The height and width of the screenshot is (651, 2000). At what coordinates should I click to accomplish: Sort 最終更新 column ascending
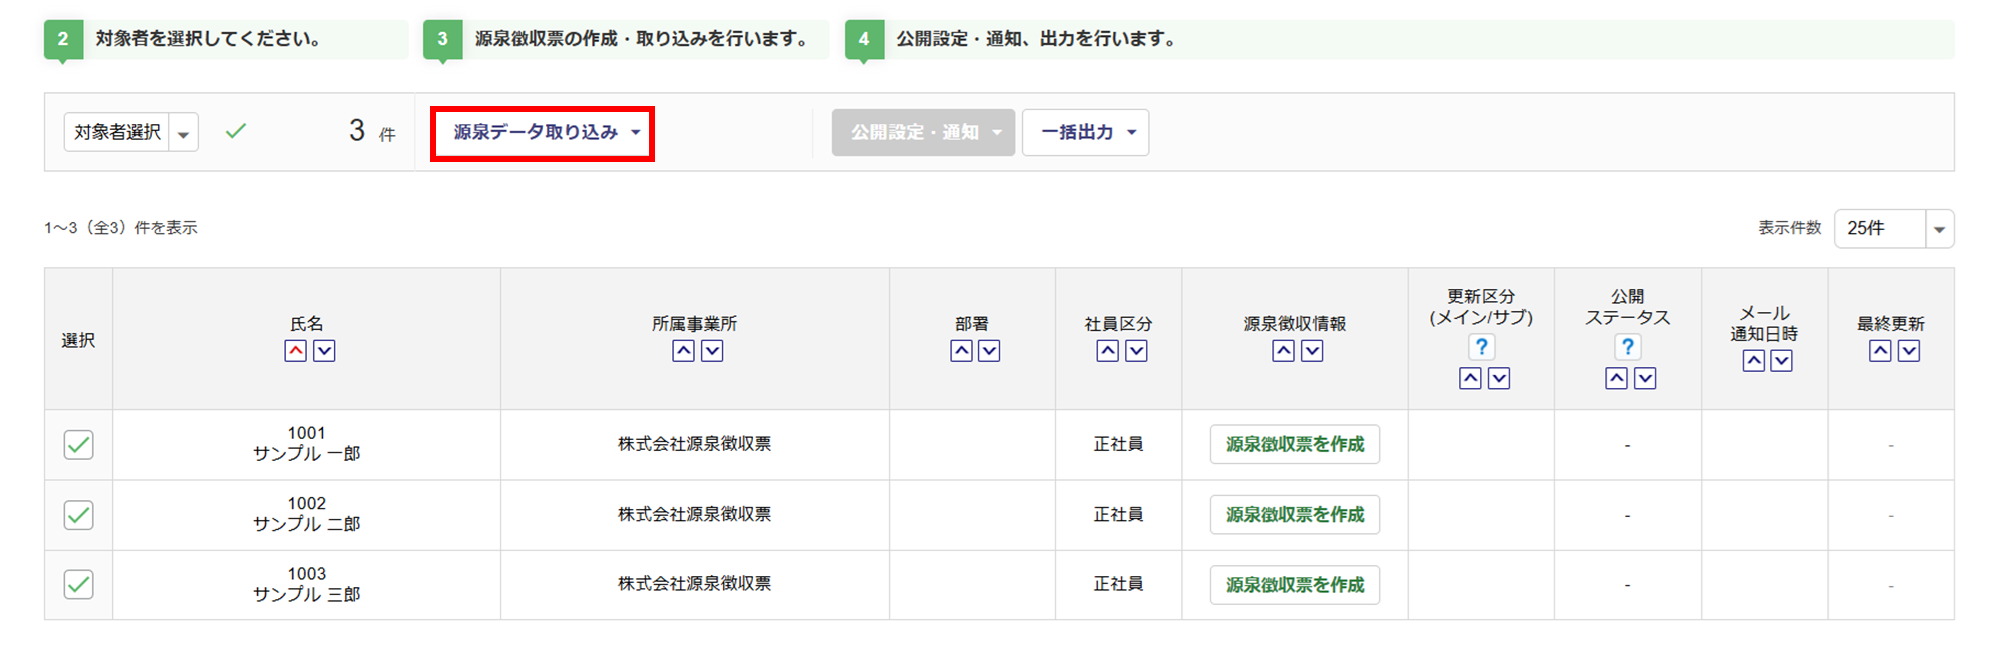[x=1880, y=351]
